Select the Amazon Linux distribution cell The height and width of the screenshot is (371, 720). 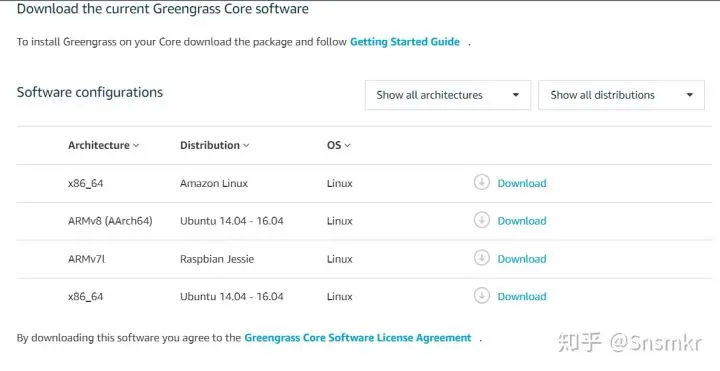click(214, 183)
